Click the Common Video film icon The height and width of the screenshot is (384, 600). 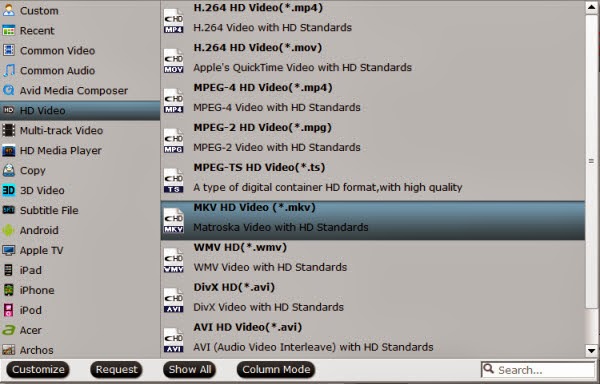8,50
